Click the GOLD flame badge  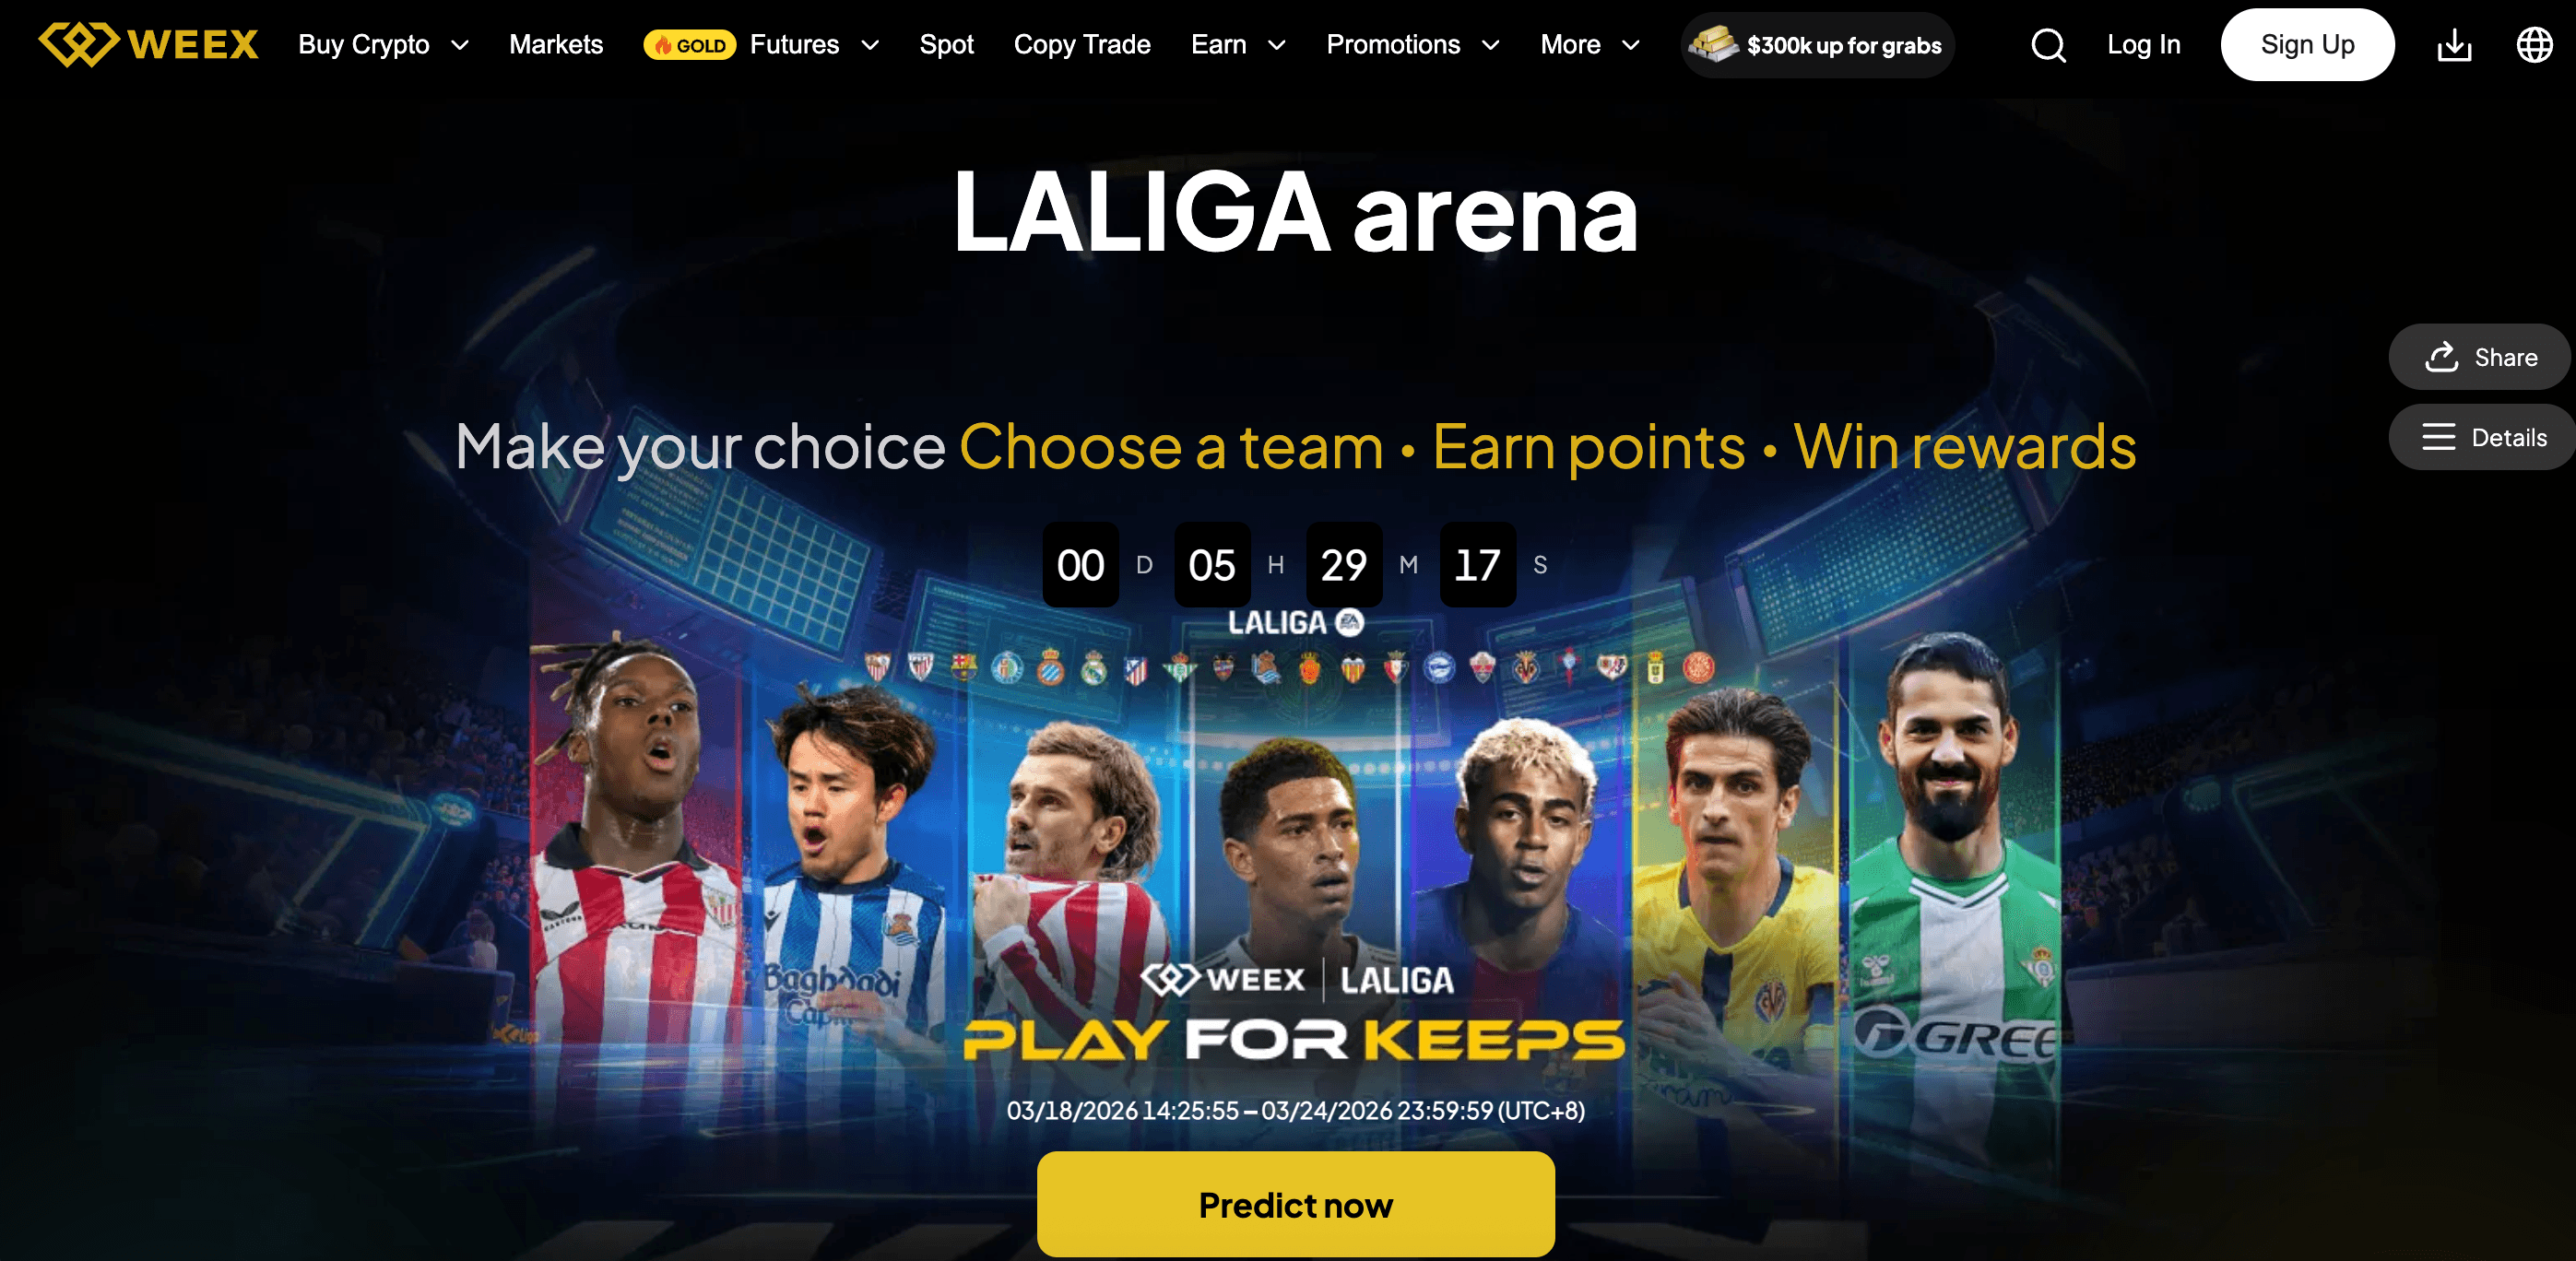click(x=690, y=45)
